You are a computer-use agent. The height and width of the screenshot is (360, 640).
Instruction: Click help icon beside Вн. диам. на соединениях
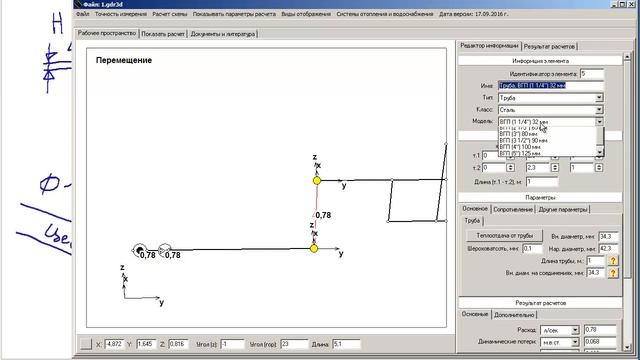coord(613,273)
